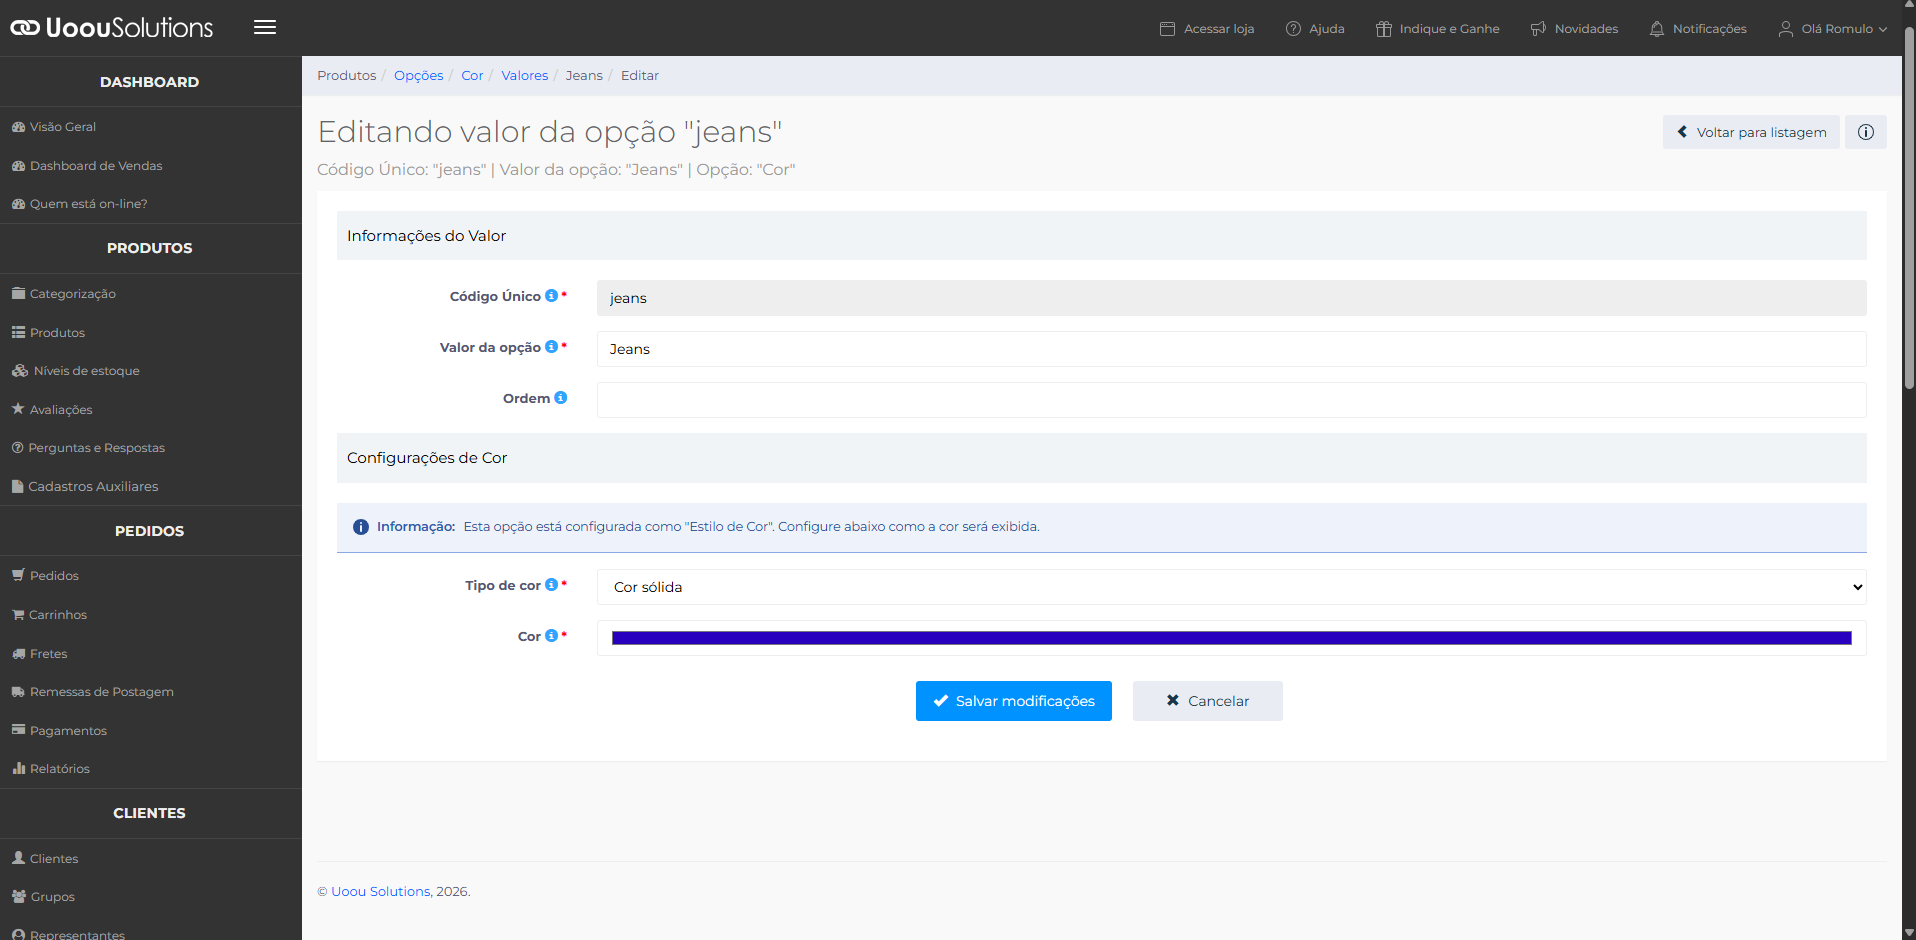Click the Cor field help info icon

551,636
